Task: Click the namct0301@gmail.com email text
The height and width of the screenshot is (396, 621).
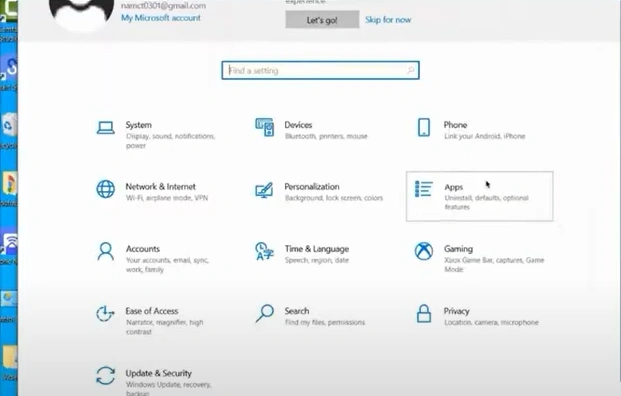Action: pyautogui.click(x=163, y=6)
